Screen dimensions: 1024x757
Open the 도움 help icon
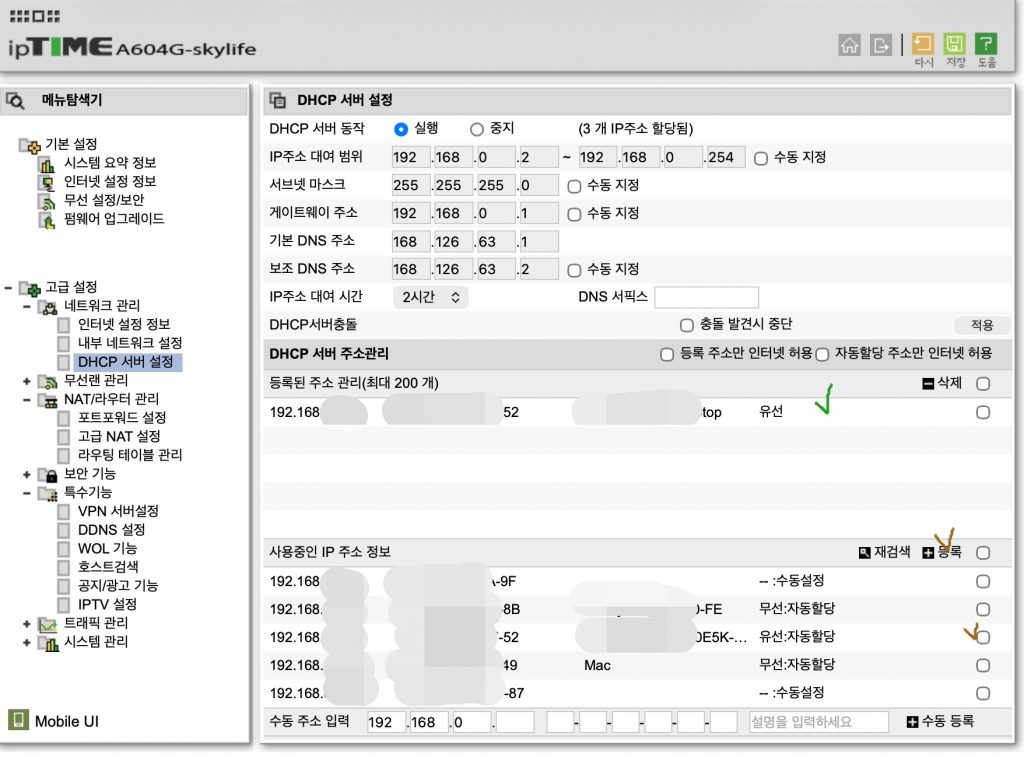pos(986,44)
